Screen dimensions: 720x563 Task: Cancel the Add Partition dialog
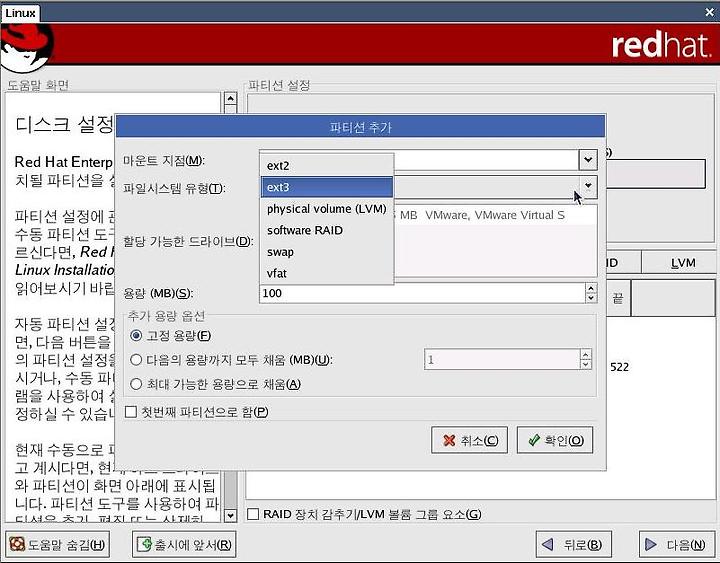(x=469, y=440)
